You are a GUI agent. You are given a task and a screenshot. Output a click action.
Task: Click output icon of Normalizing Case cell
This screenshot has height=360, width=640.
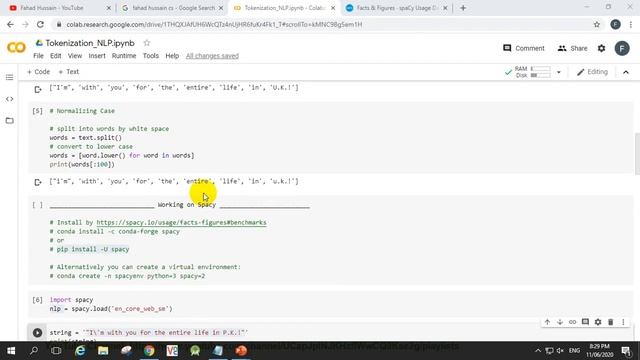pos(38,182)
